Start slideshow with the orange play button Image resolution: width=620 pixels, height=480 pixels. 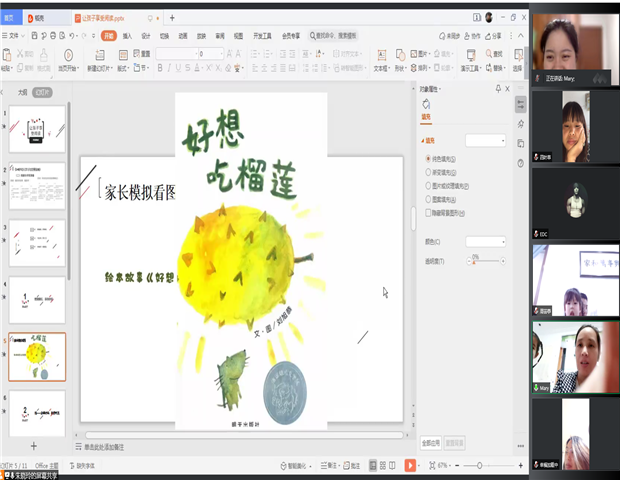click(x=410, y=466)
